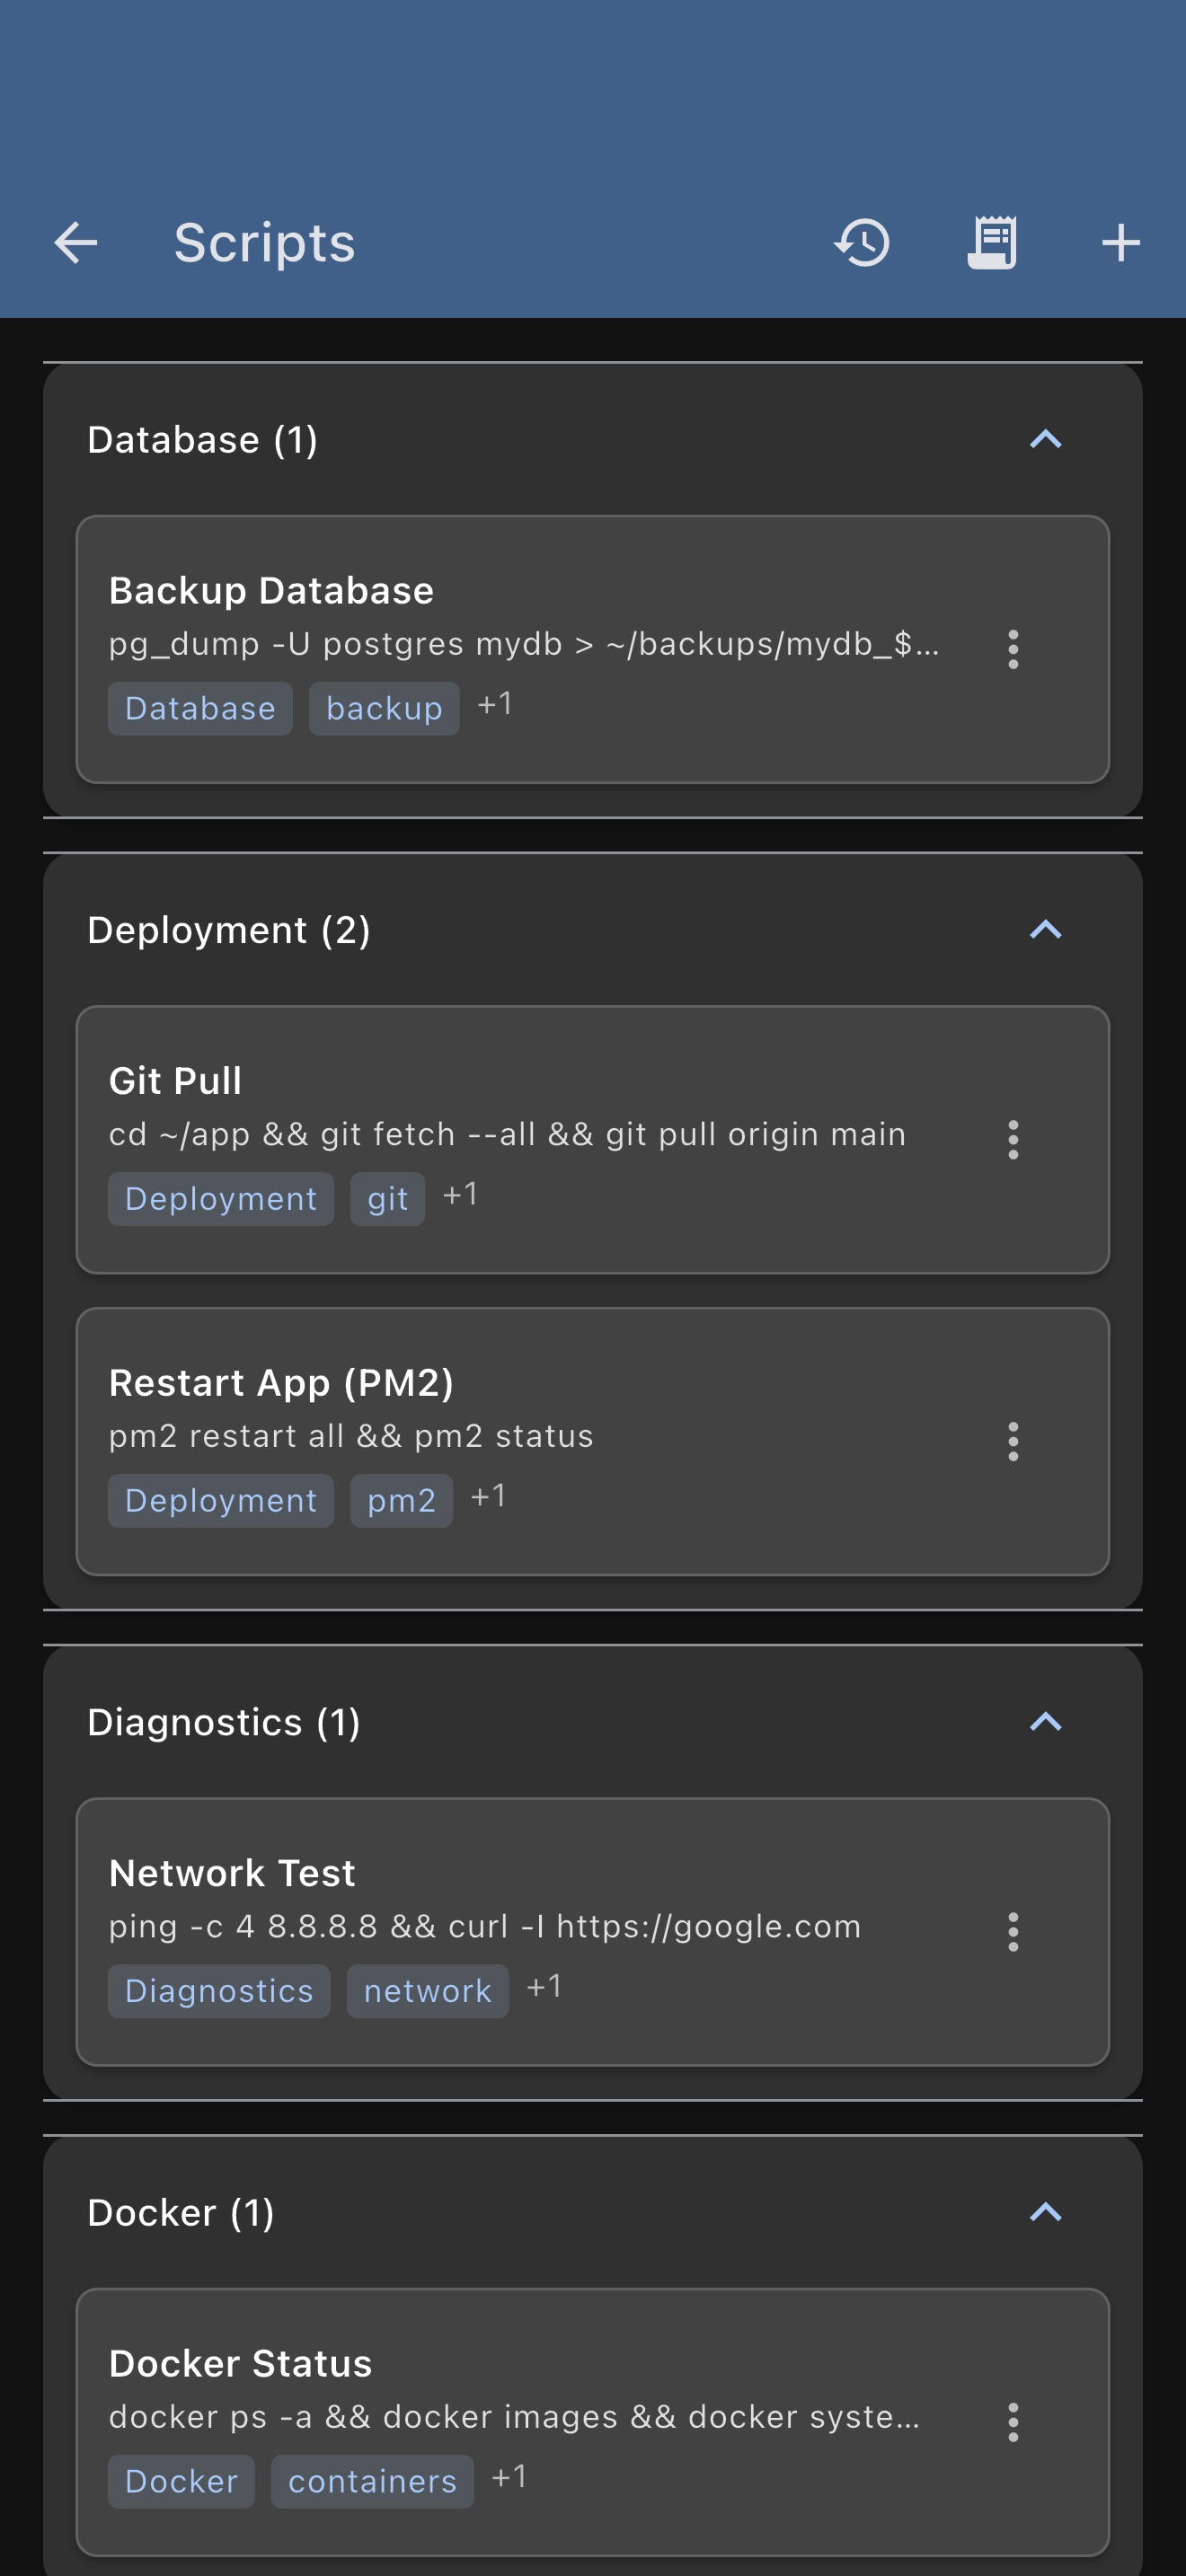
Task: Open the options menu for Restart App (PM2)
Action: [1013, 1440]
